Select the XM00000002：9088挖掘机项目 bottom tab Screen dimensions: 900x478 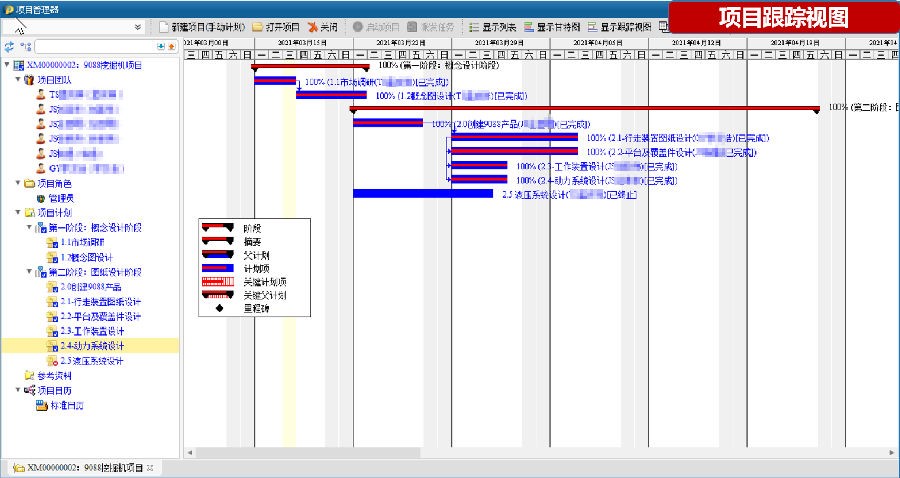click(x=82, y=468)
